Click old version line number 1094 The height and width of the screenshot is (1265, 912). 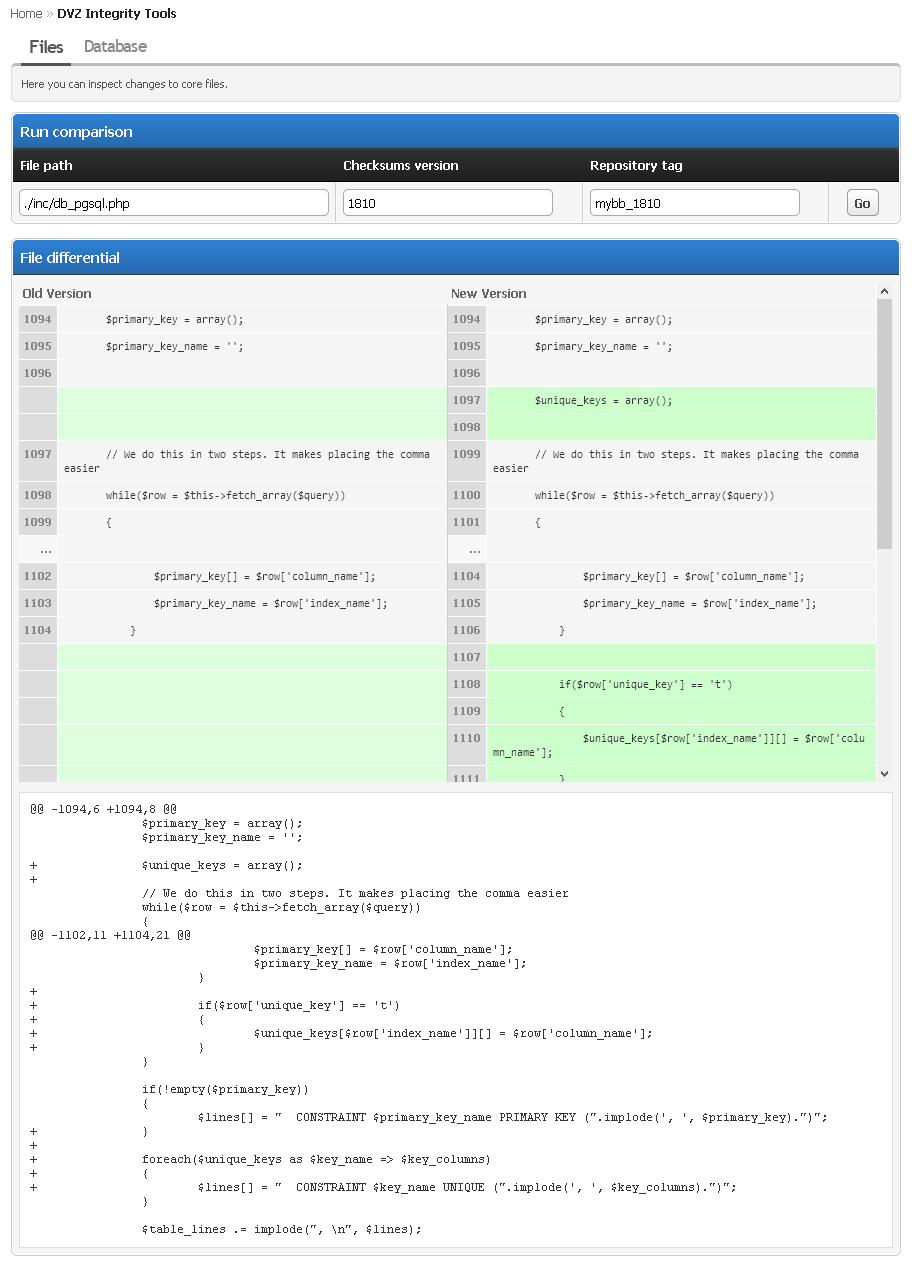coord(38,320)
